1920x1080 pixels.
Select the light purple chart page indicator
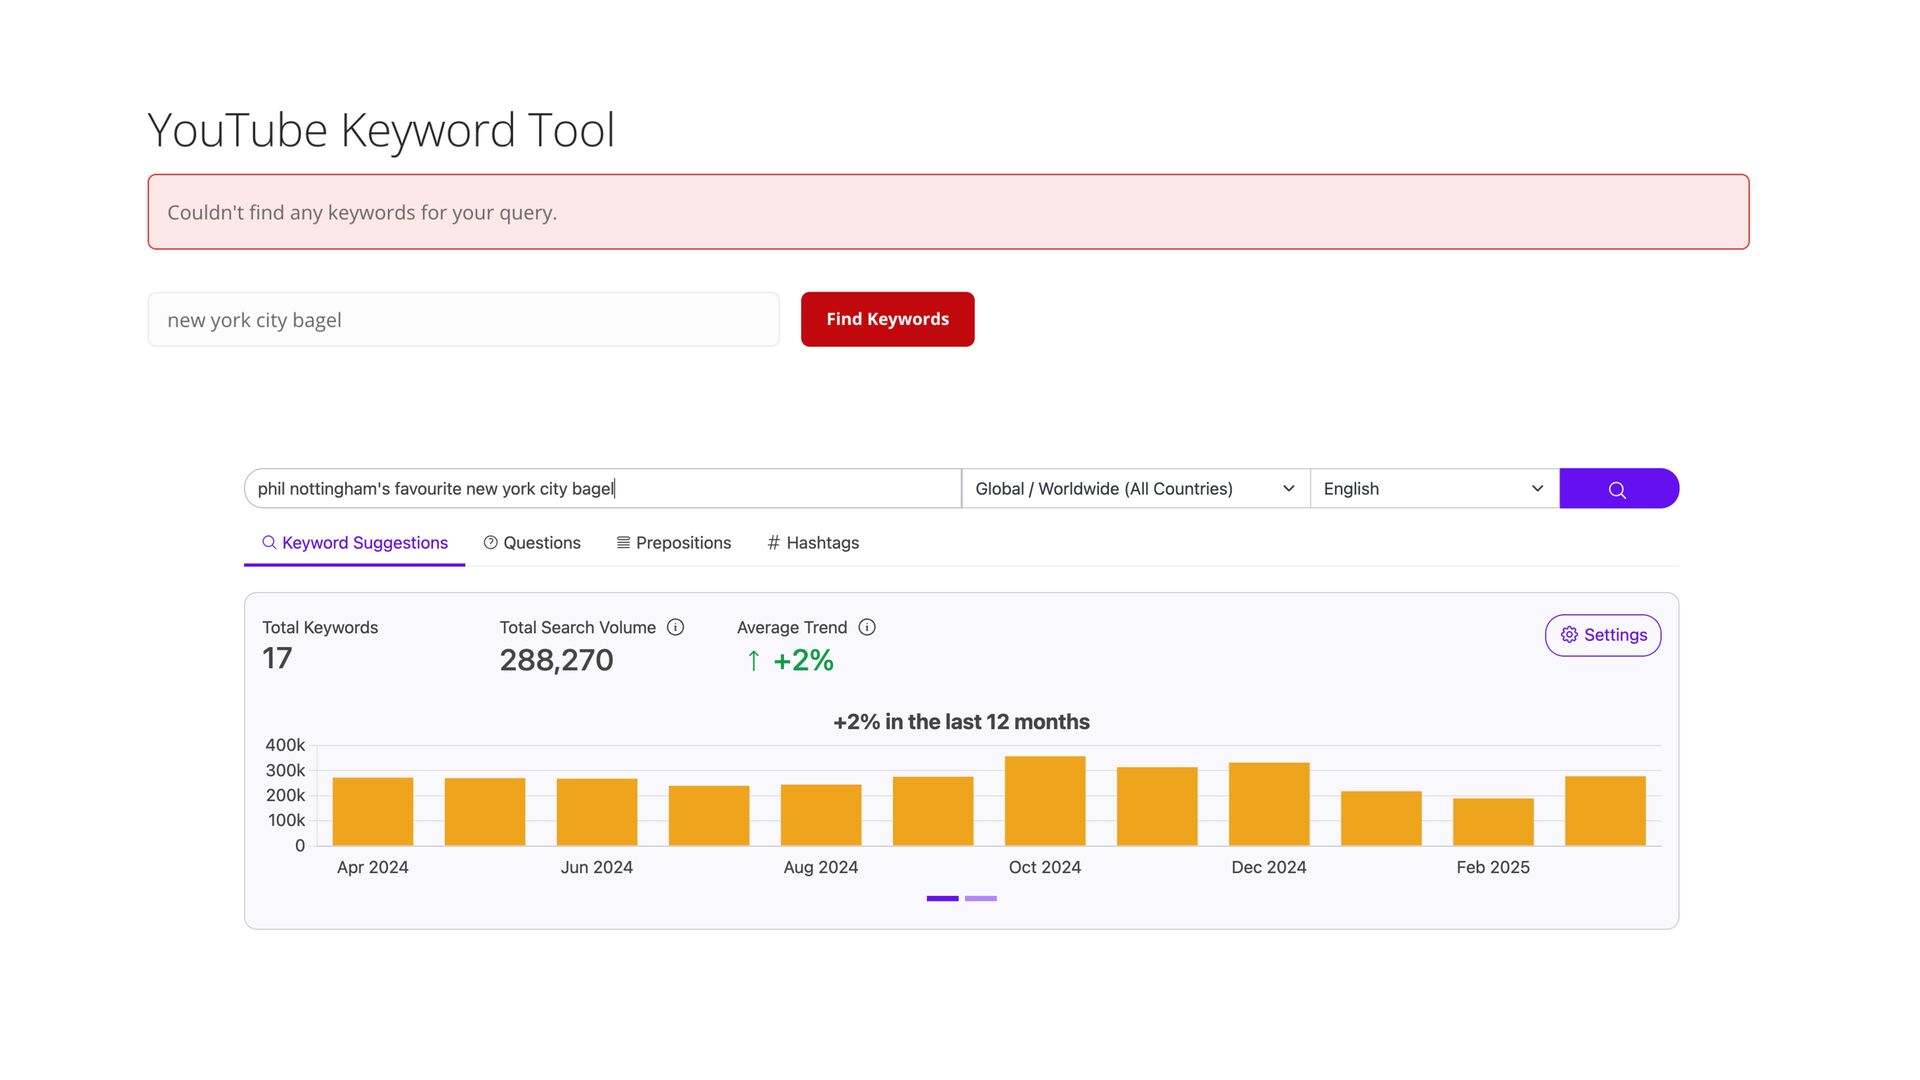click(x=980, y=898)
